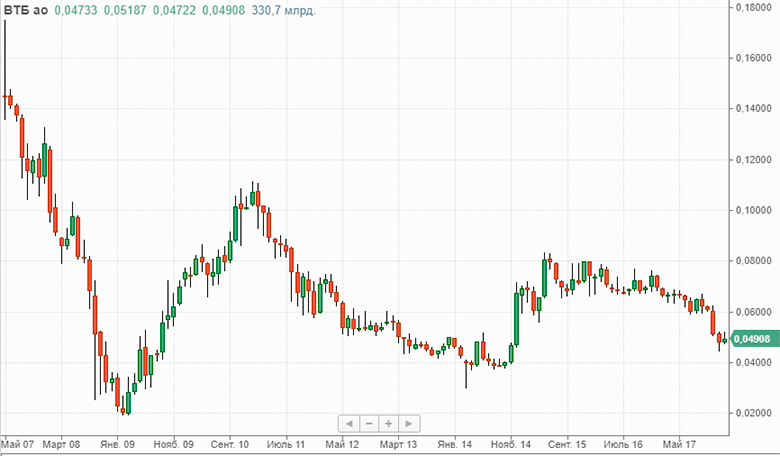Click the Июль 11 date label

click(x=286, y=444)
